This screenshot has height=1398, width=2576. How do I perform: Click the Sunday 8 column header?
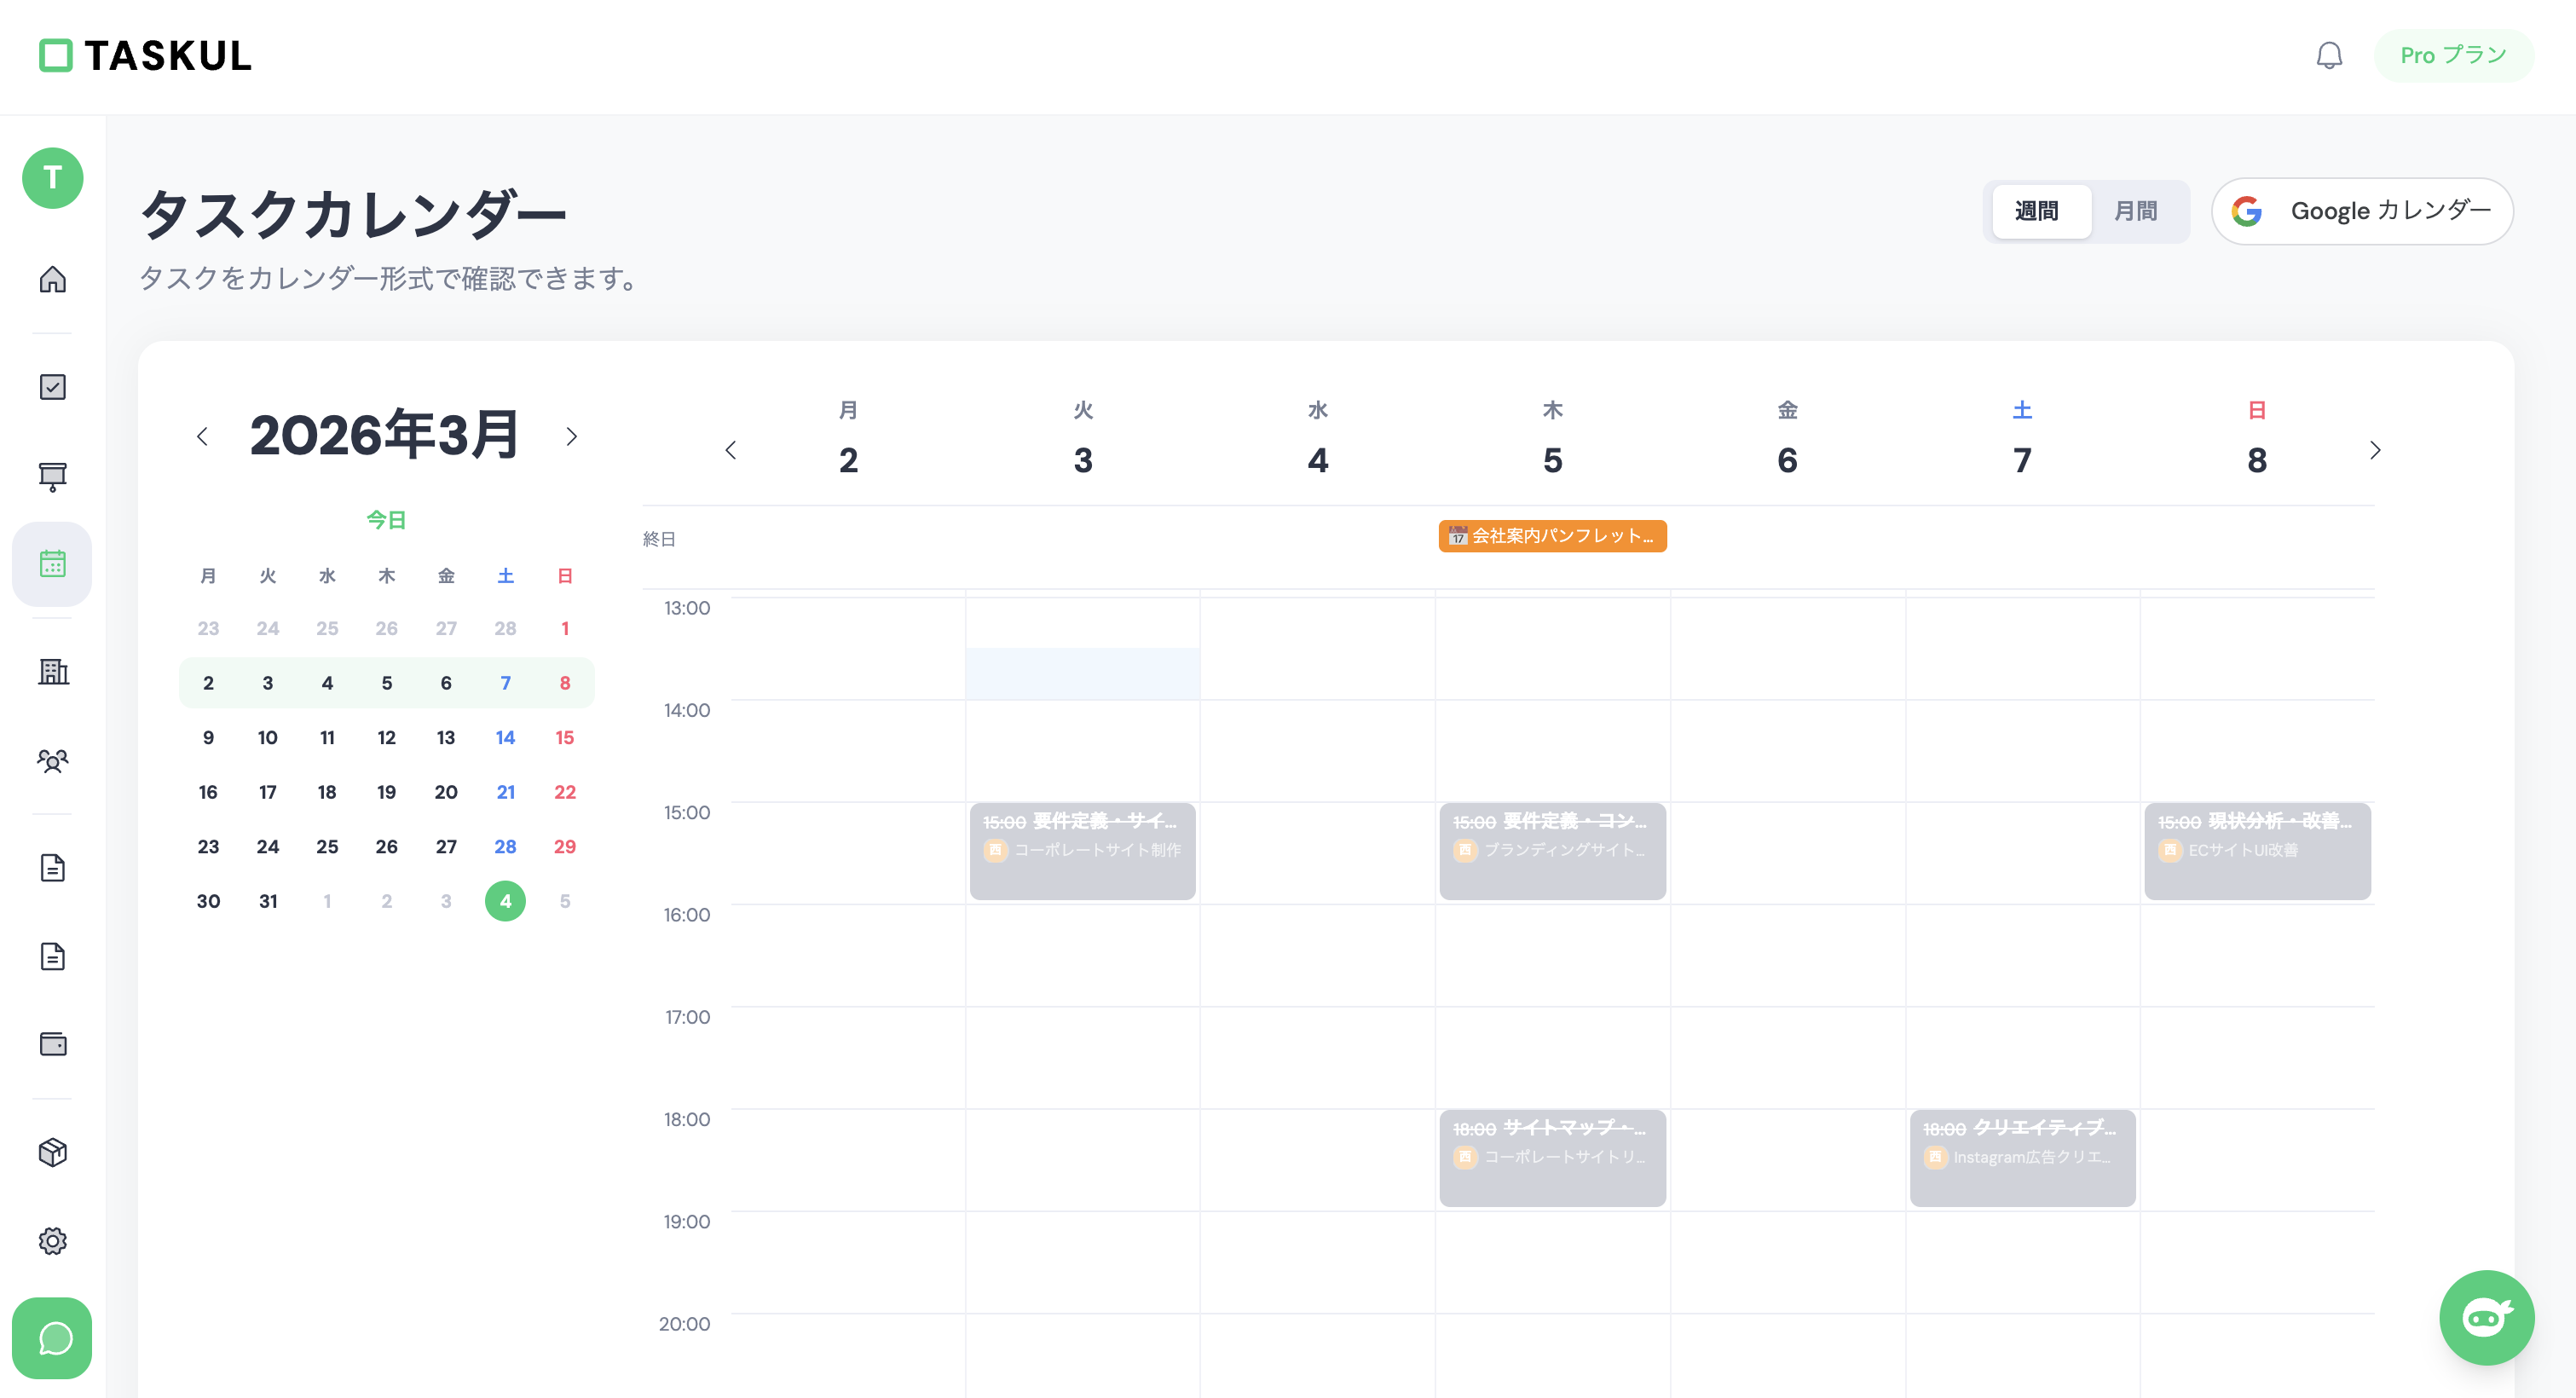click(x=2257, y=439)
